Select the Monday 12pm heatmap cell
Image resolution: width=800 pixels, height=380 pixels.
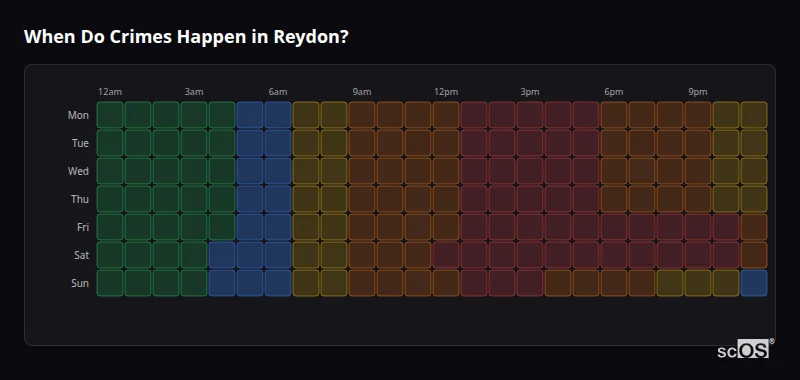click(446, 115)
